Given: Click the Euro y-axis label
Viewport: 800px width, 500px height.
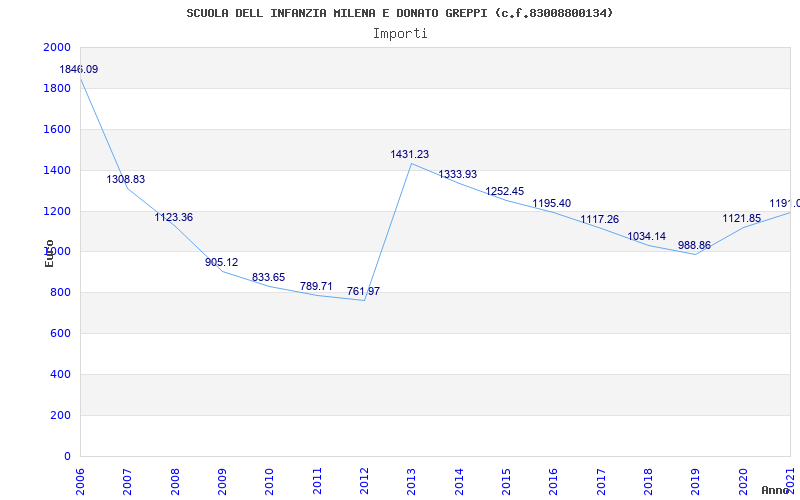Looking at the screenshot, I should [x=49, y=253].
